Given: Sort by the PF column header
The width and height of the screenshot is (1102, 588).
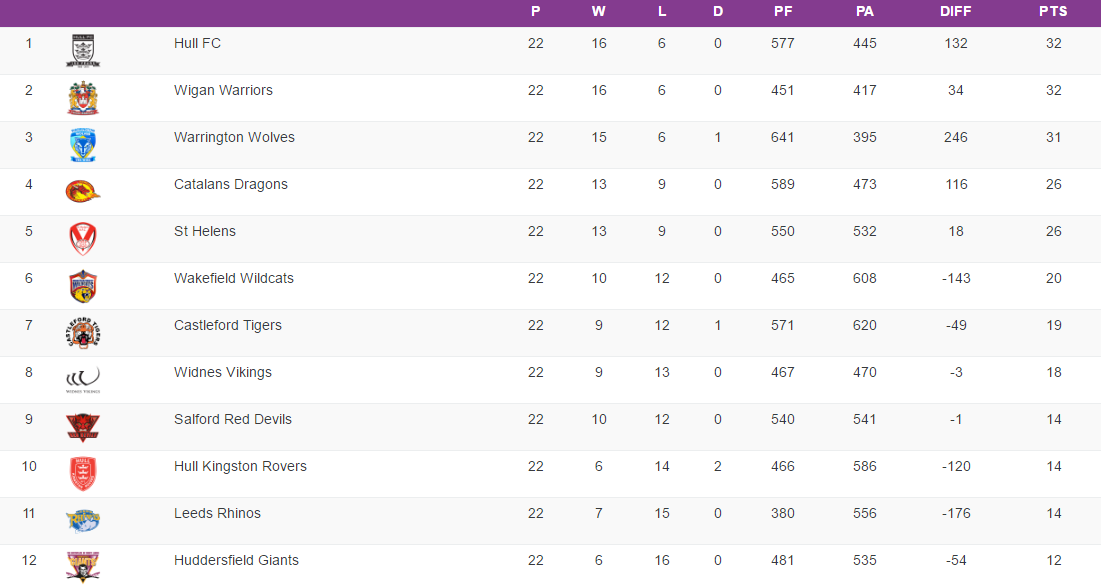Looking at the screenshot, I should pos(783,12).
